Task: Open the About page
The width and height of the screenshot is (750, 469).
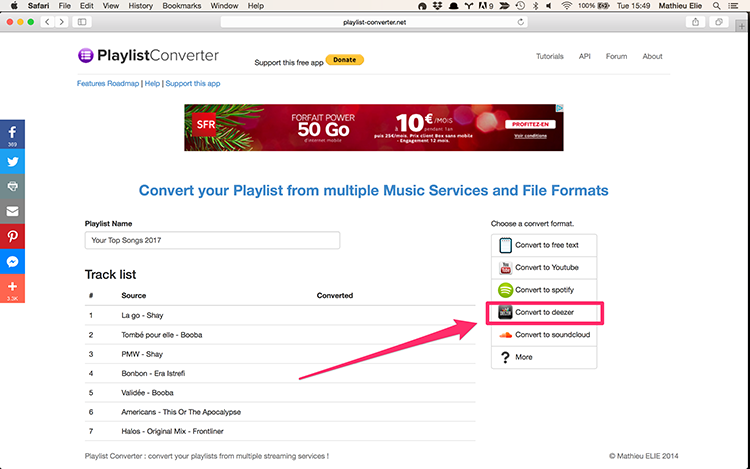Action: click(652, 56)
